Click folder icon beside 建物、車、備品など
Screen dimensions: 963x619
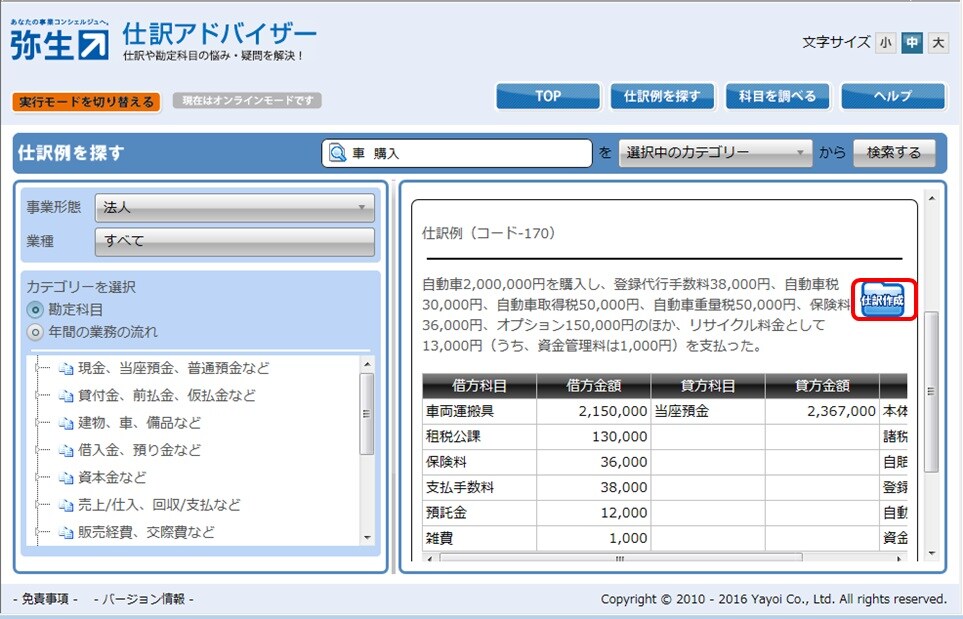(67, 423)
